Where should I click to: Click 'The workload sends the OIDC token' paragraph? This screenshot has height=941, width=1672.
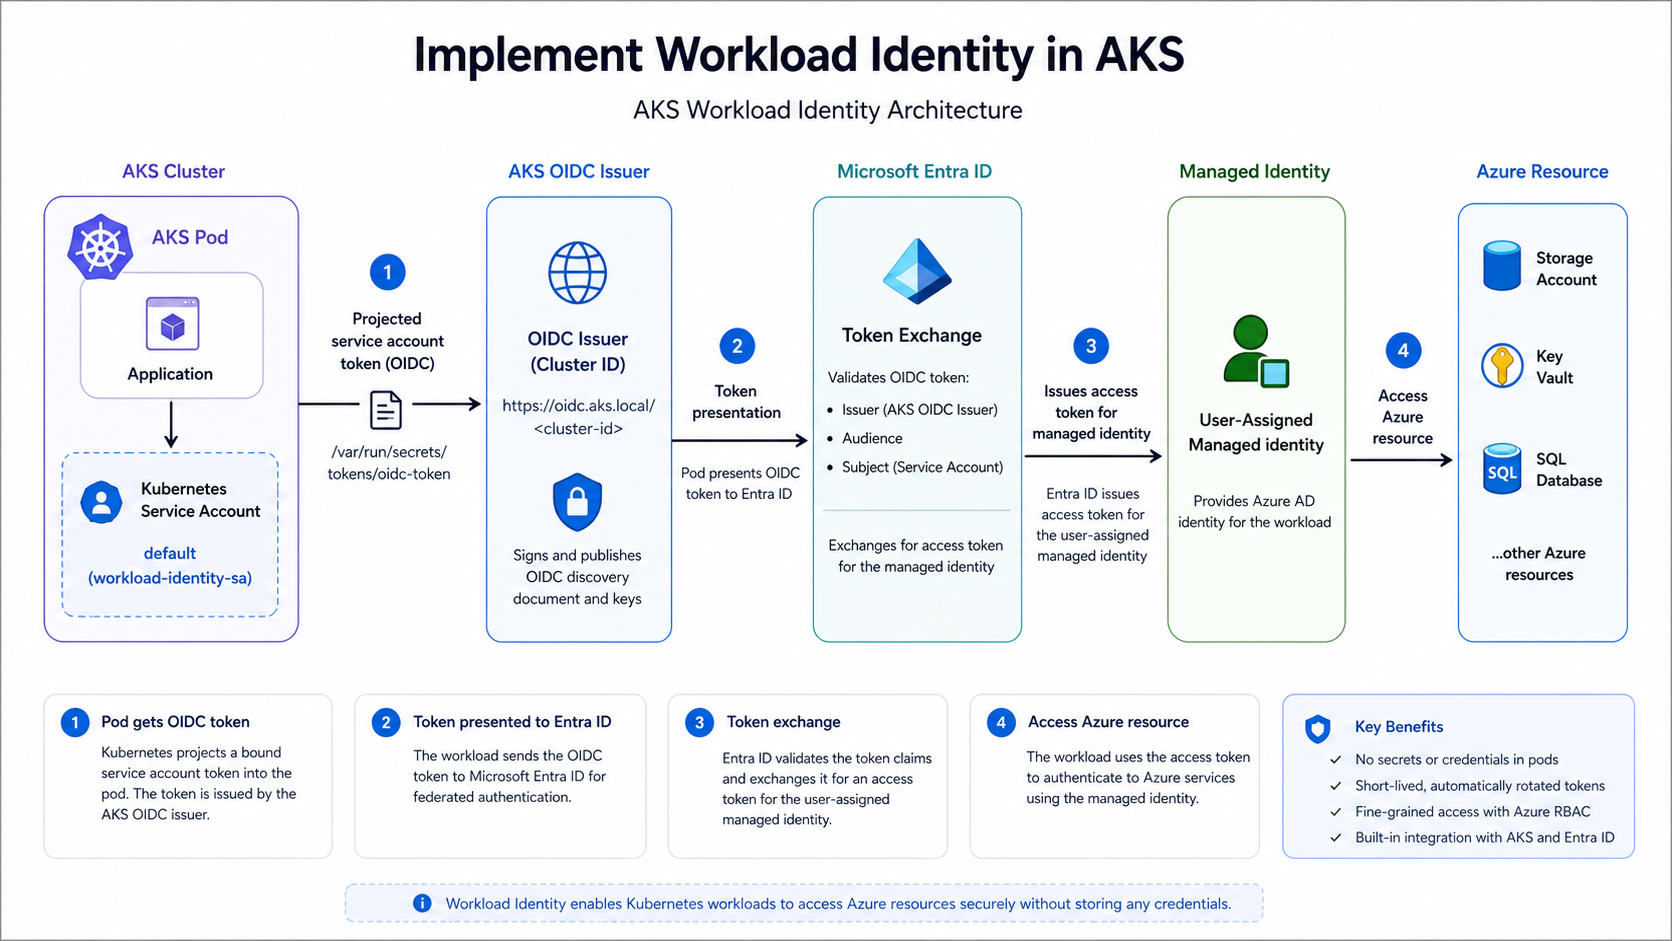pyautogui.click(x=509, y=776)
